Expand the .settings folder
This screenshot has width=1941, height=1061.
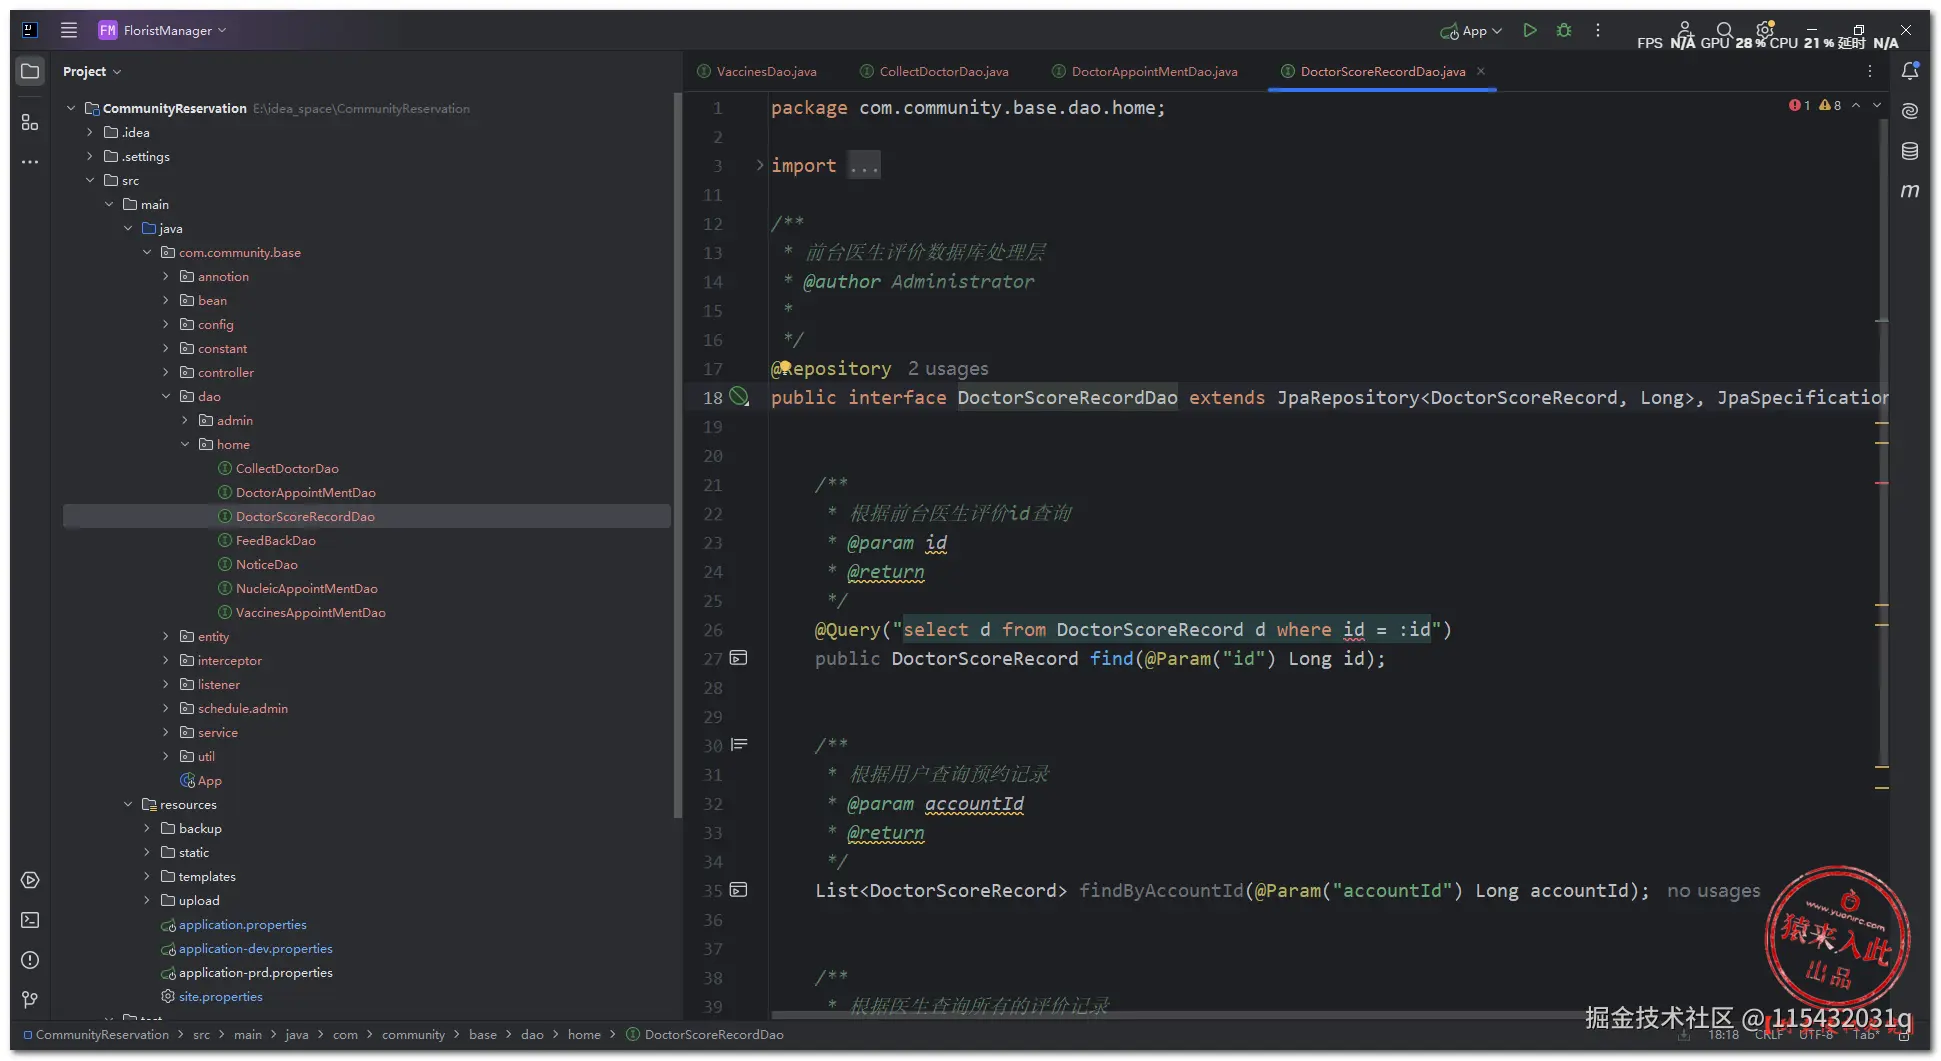90,156
